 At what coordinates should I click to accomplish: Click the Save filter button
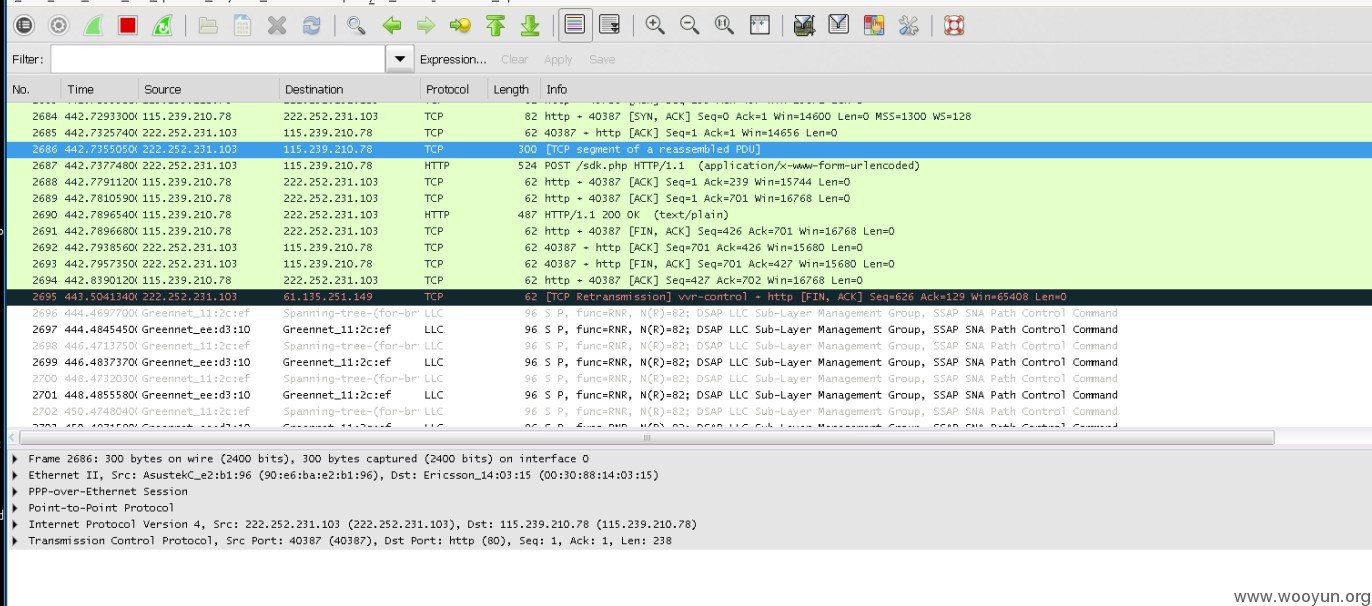coord(602,59)
